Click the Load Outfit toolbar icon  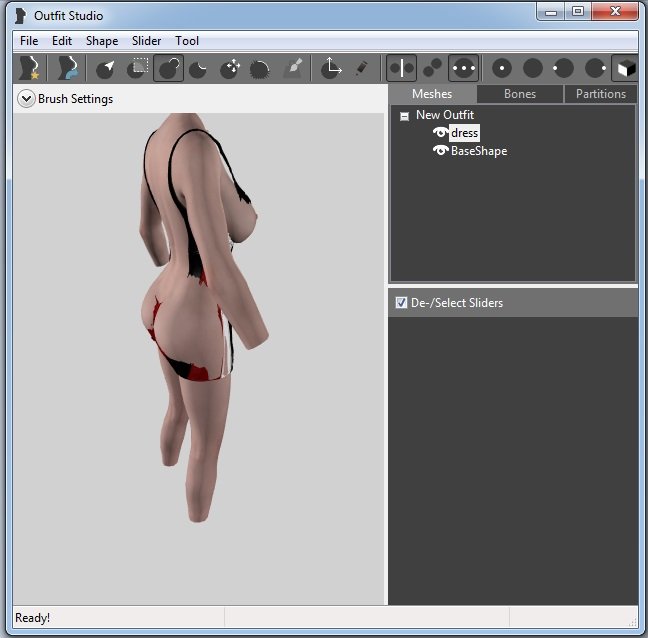[x=68, y=68]
